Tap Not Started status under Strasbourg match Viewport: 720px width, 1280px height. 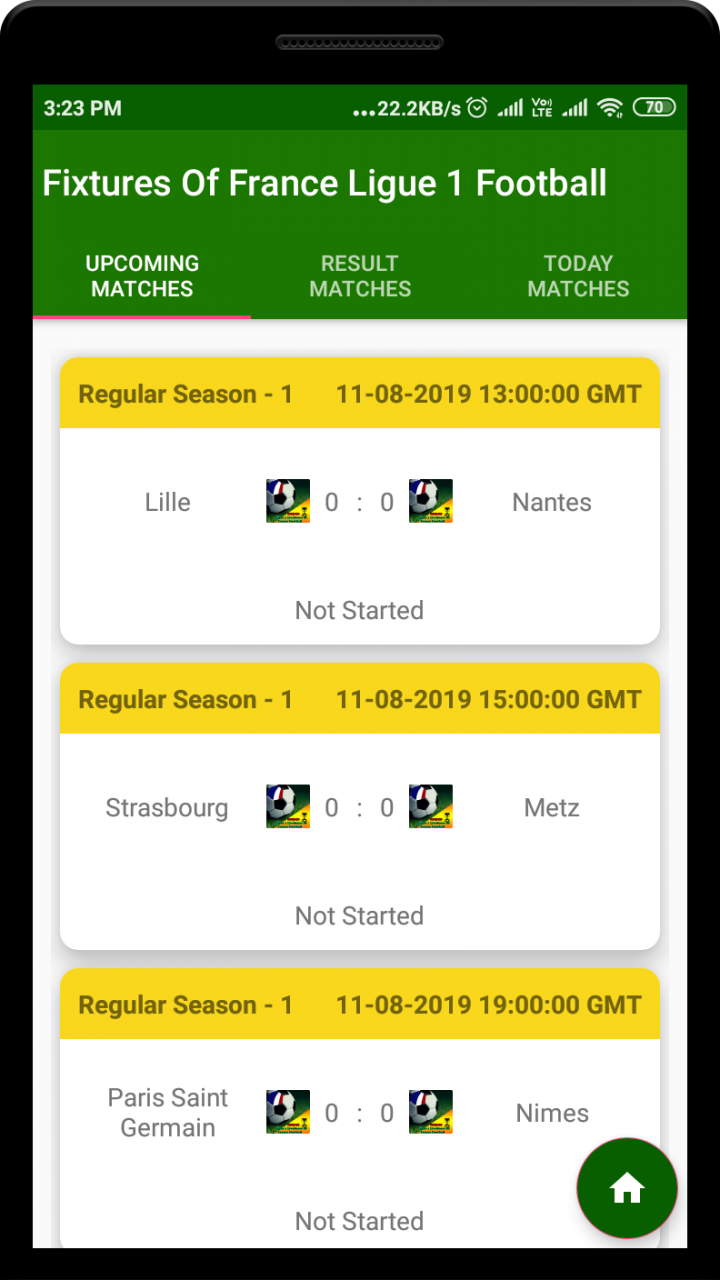[359, 916]
